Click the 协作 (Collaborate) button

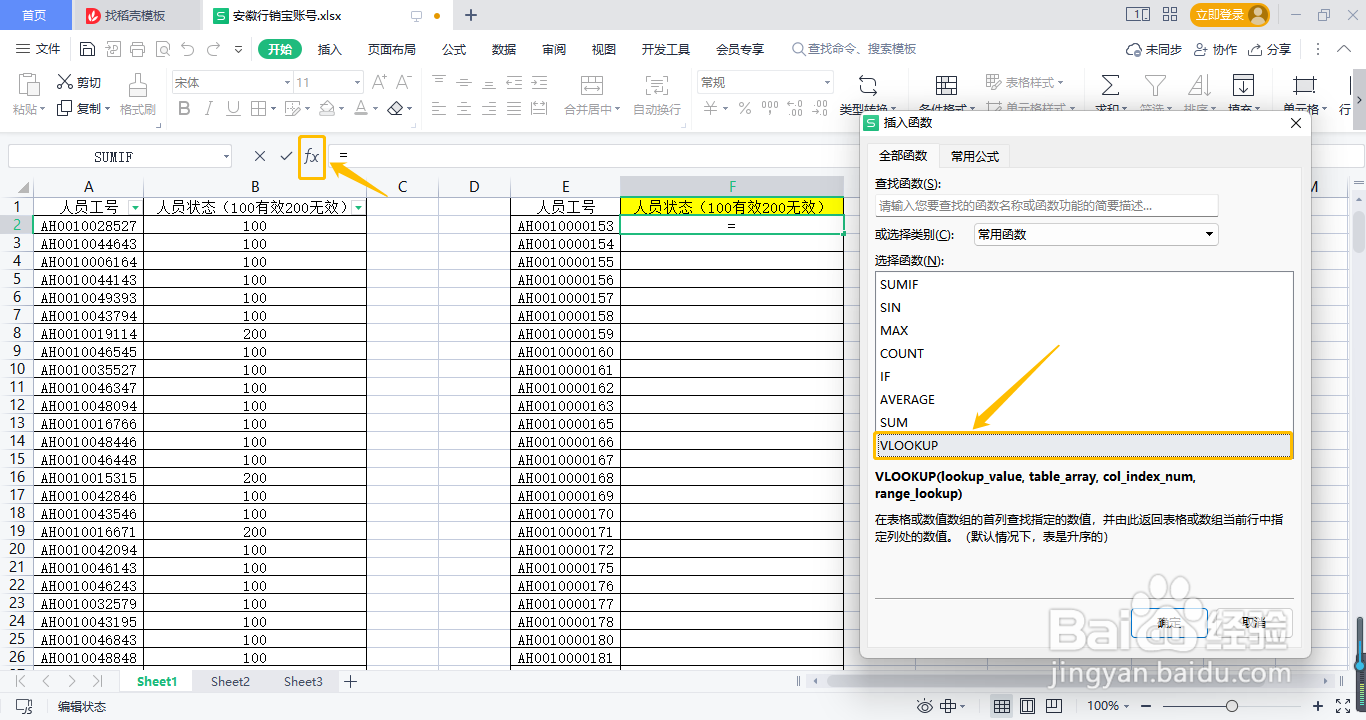coord(1215,49)
